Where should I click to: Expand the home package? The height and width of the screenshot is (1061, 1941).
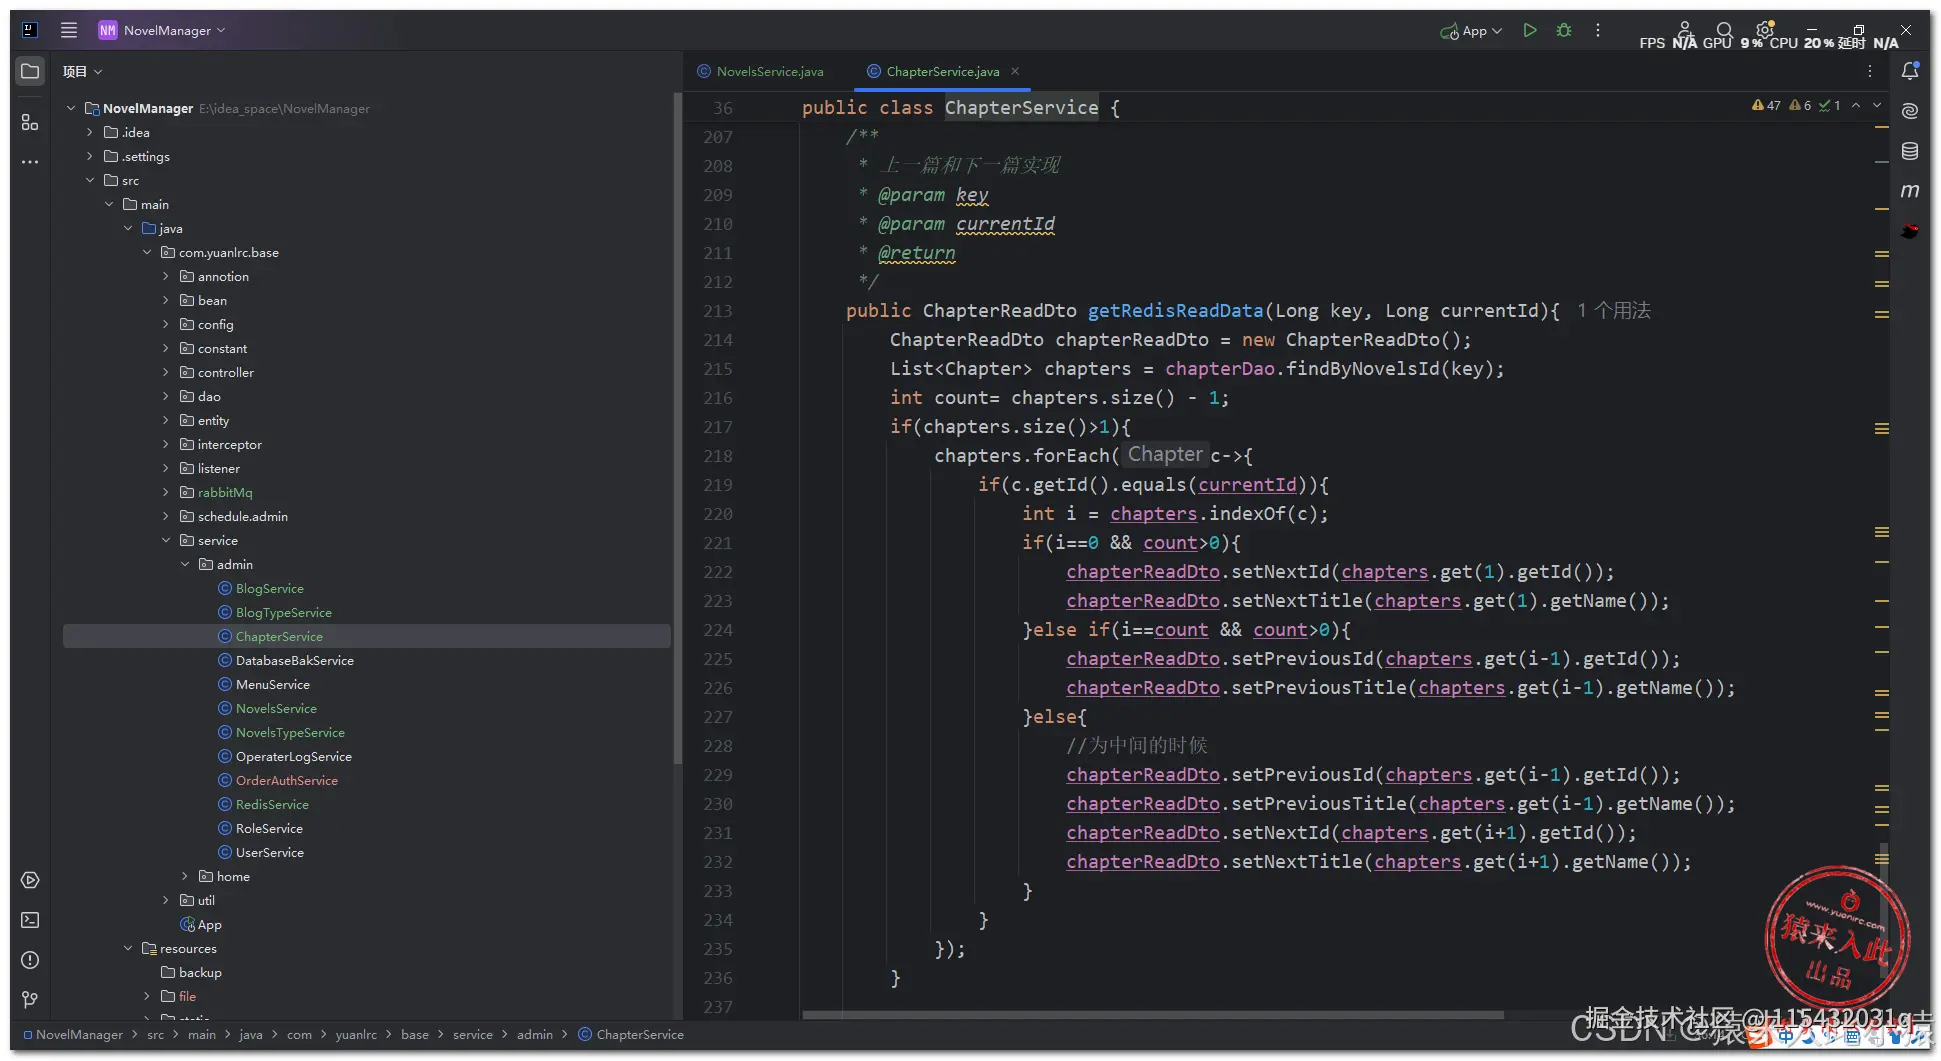point(185,876)
